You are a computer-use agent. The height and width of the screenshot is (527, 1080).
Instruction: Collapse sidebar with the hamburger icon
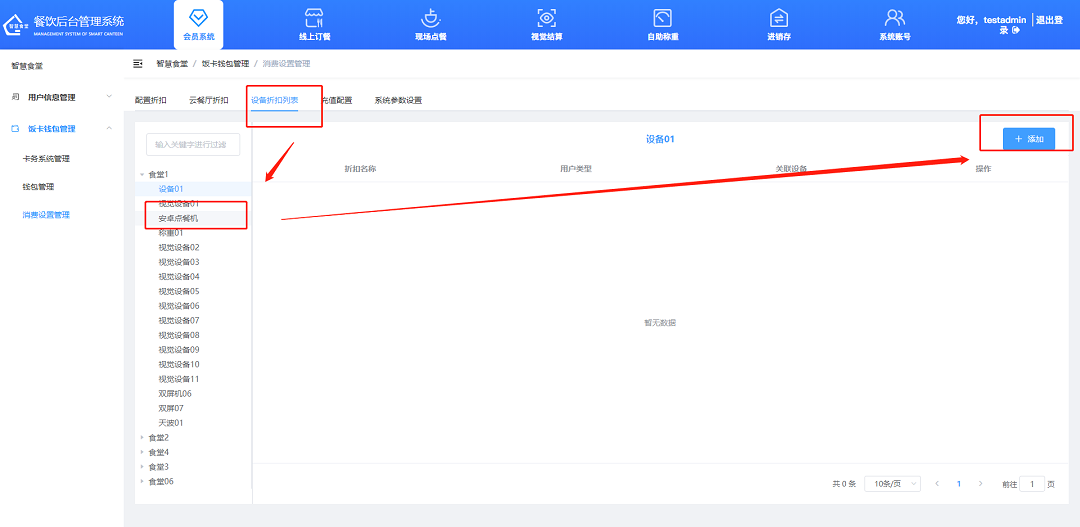[138, 63]
